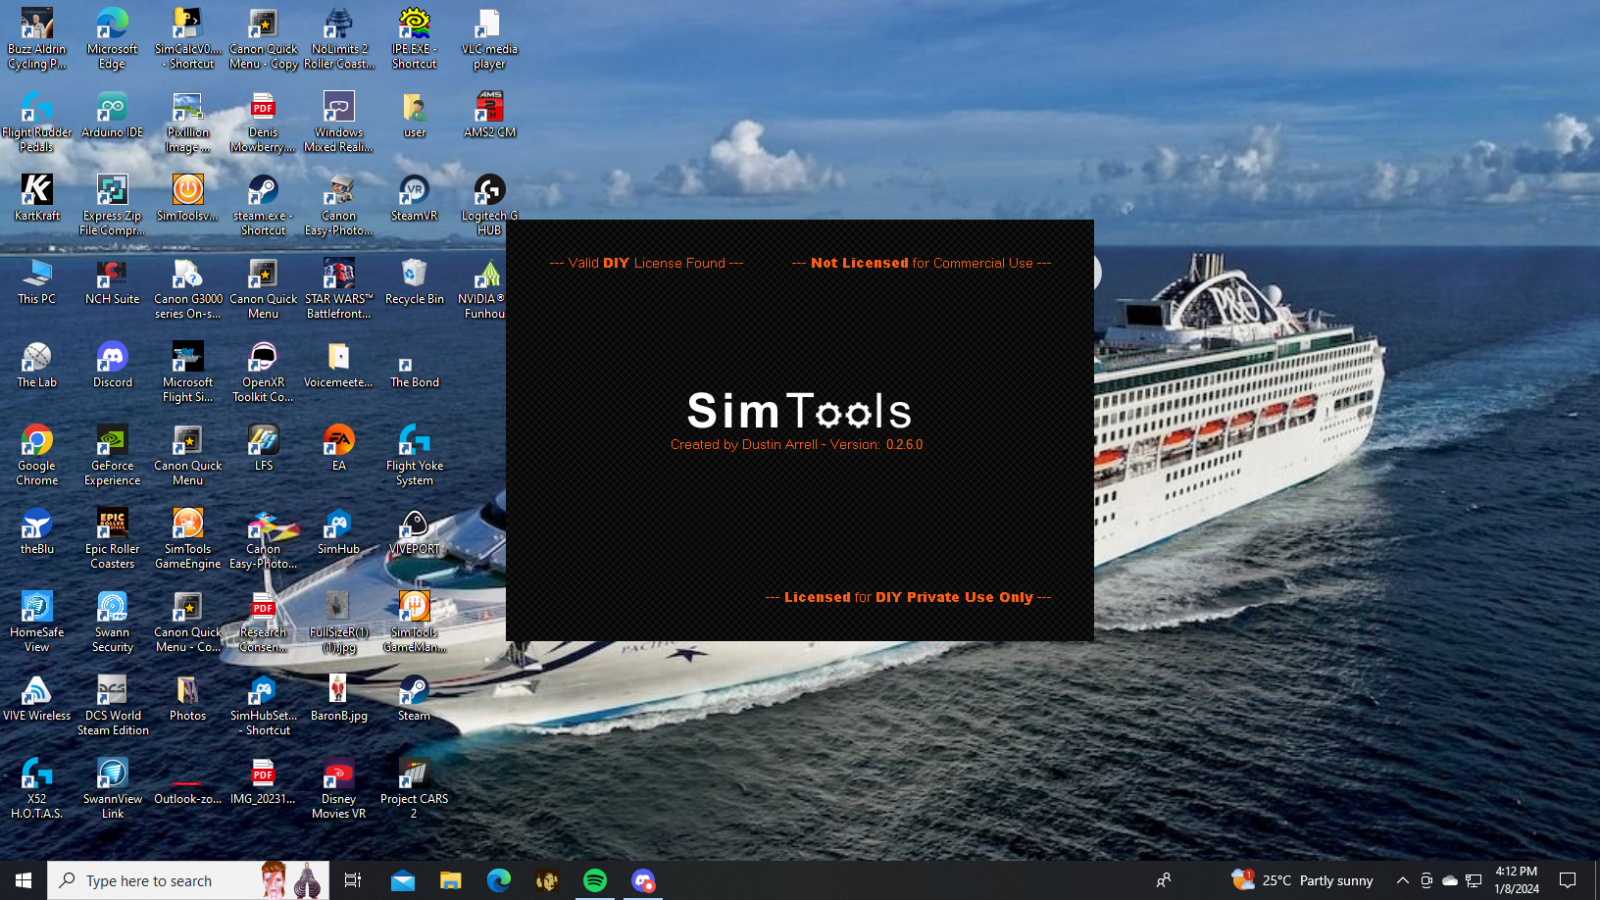Open Microsoft Edge desktop shortcut
This screenshot has height=900, width=1600.
click(112, 38)
